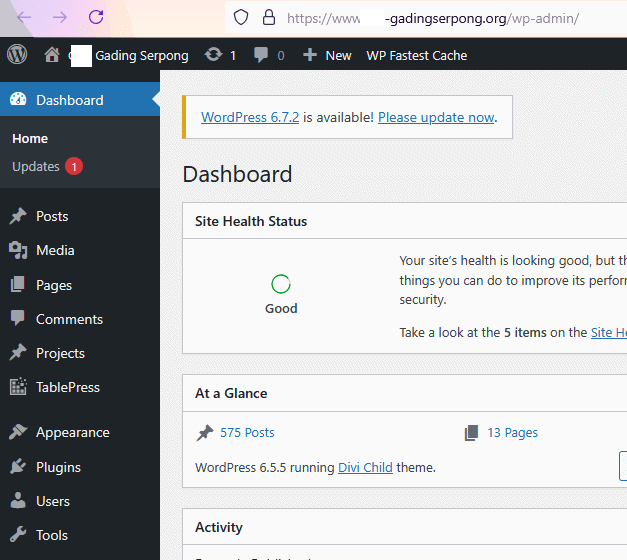
Task: Open the 13 Pages link
Action: pyautogui.click(x=512, y=432)
